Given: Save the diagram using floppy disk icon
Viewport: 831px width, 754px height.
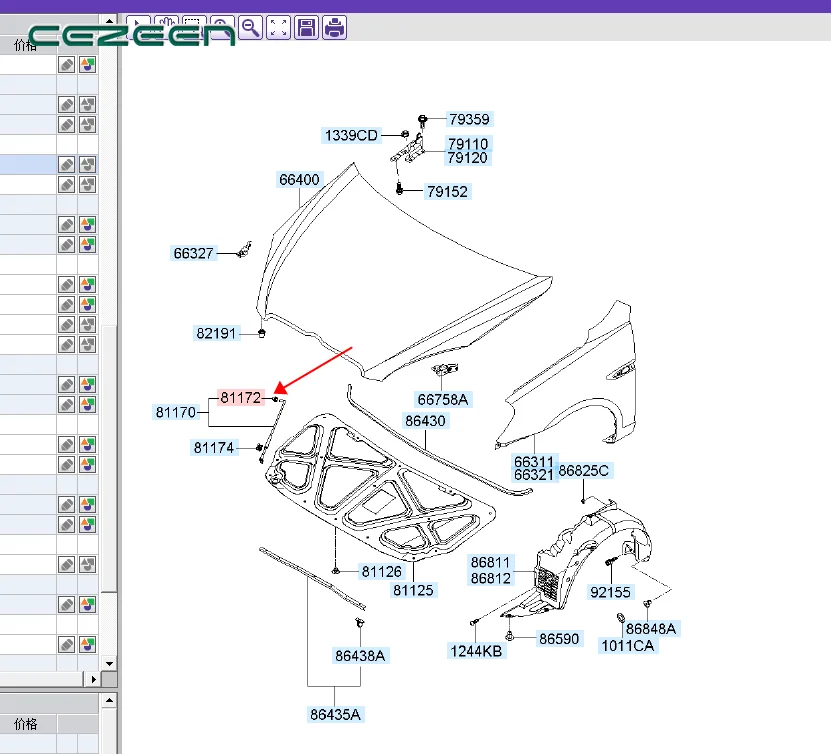Looking at the screenshot, I should point(307,27).
